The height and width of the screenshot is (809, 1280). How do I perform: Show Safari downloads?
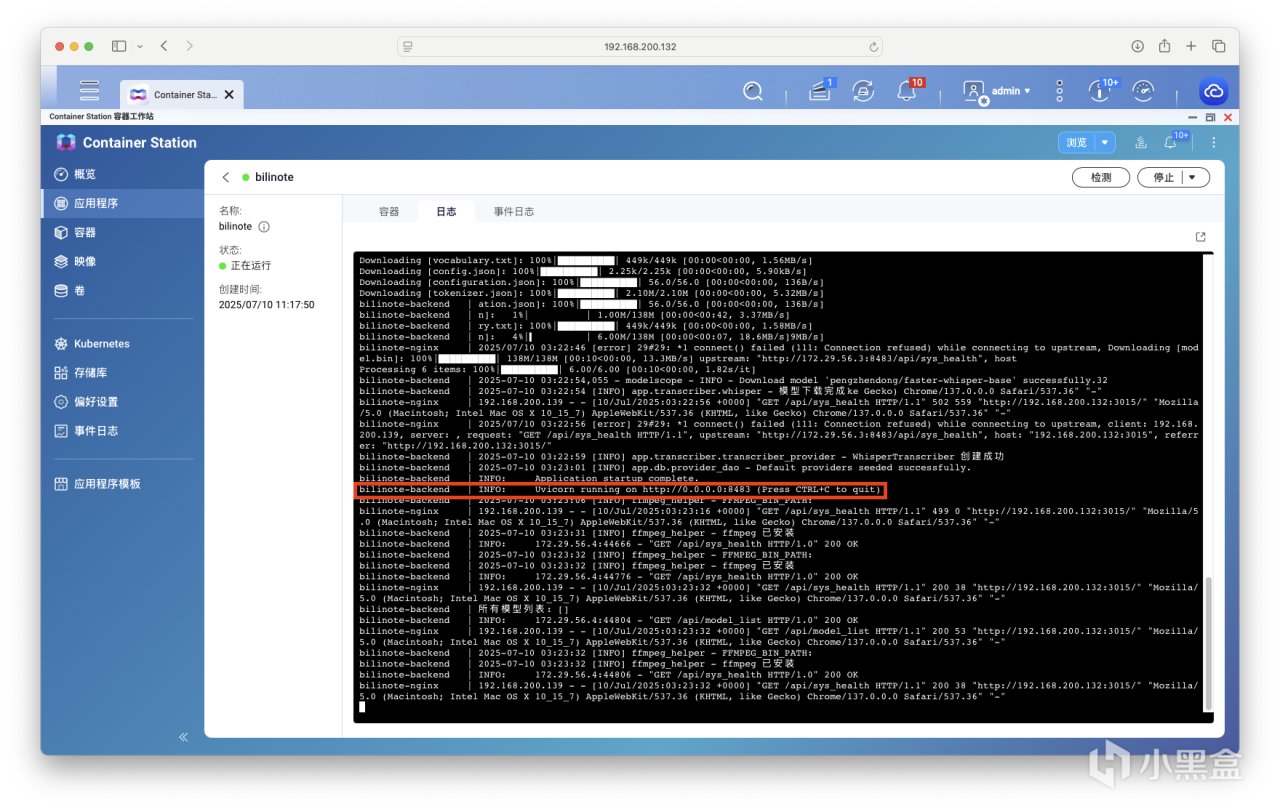pyautogui.click(x=1137, y=46)
